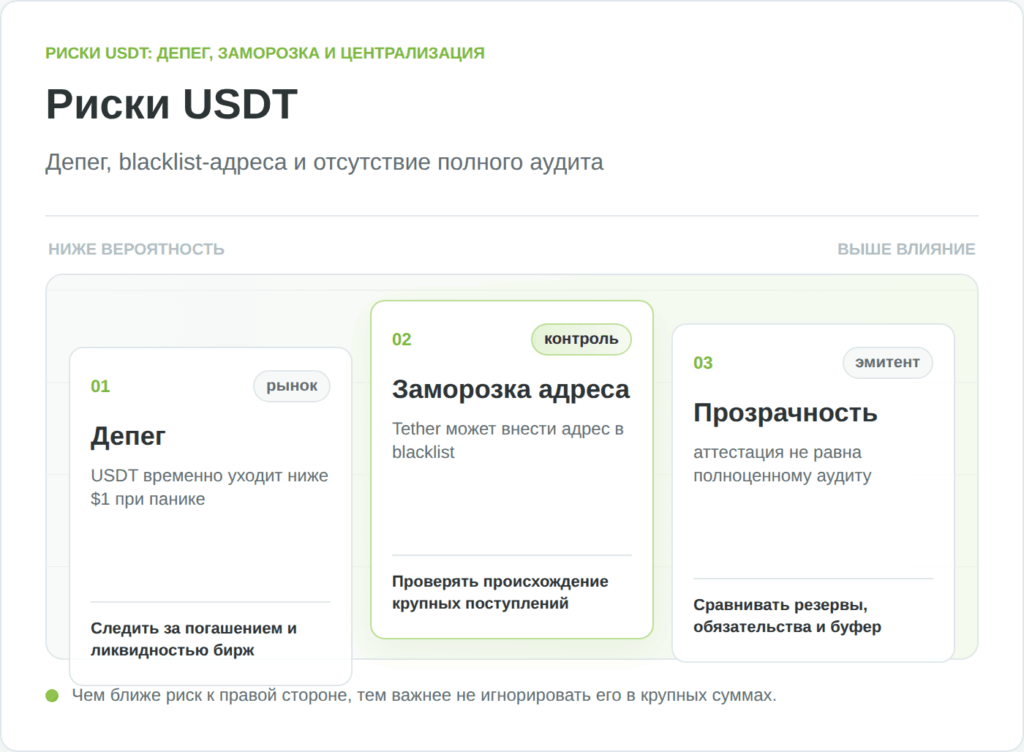Viewport: 1024px width, 752px height.
Task: Click advice Следить за погашением и ликвидностью бирж
Action: coord(193,639)
